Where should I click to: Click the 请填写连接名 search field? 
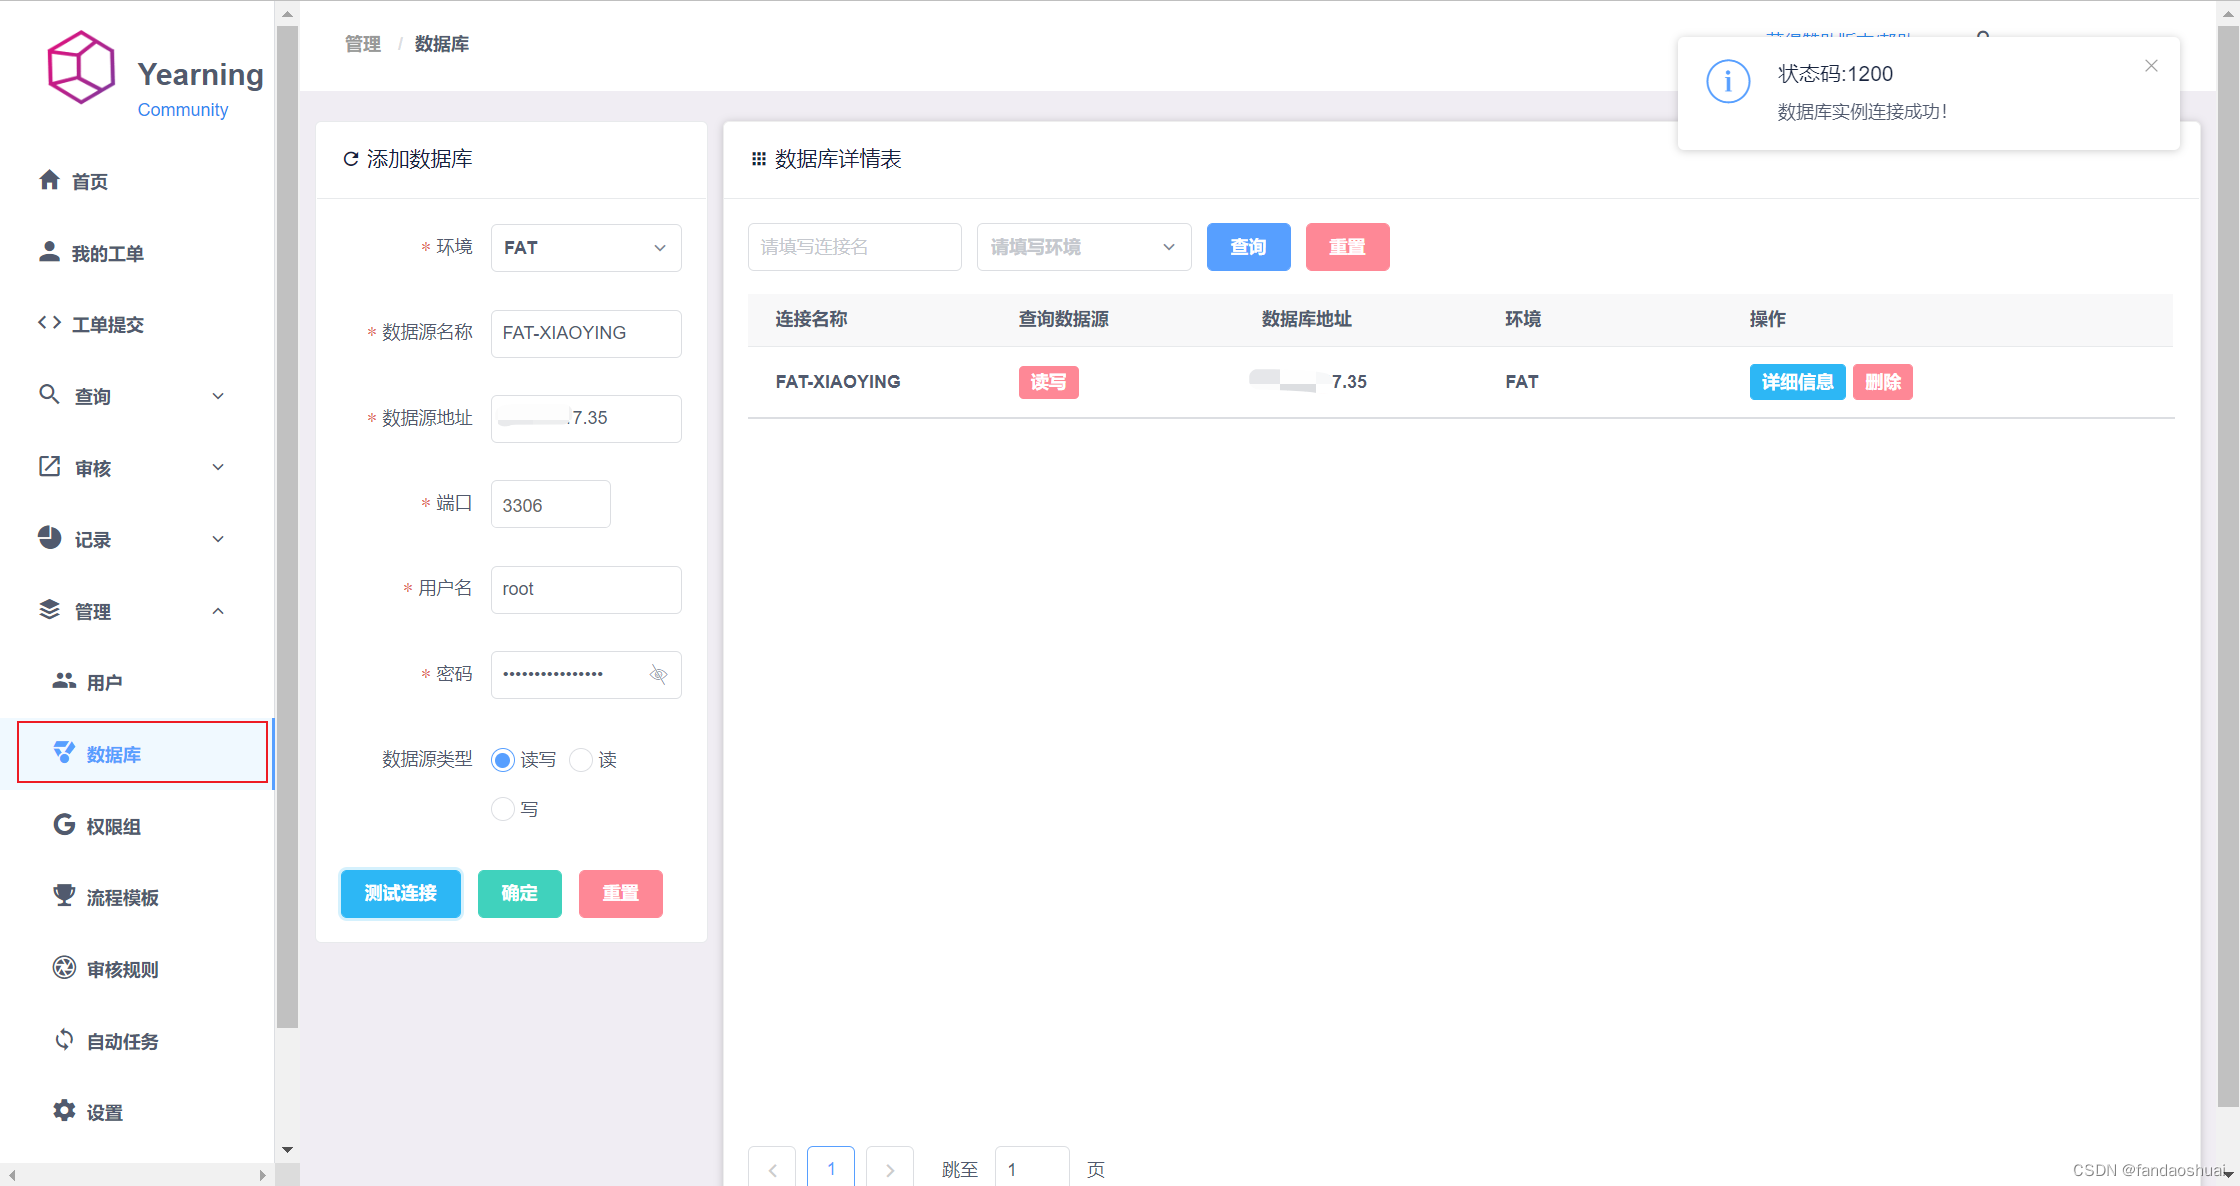pyautogui.click(x=854, y=247)
